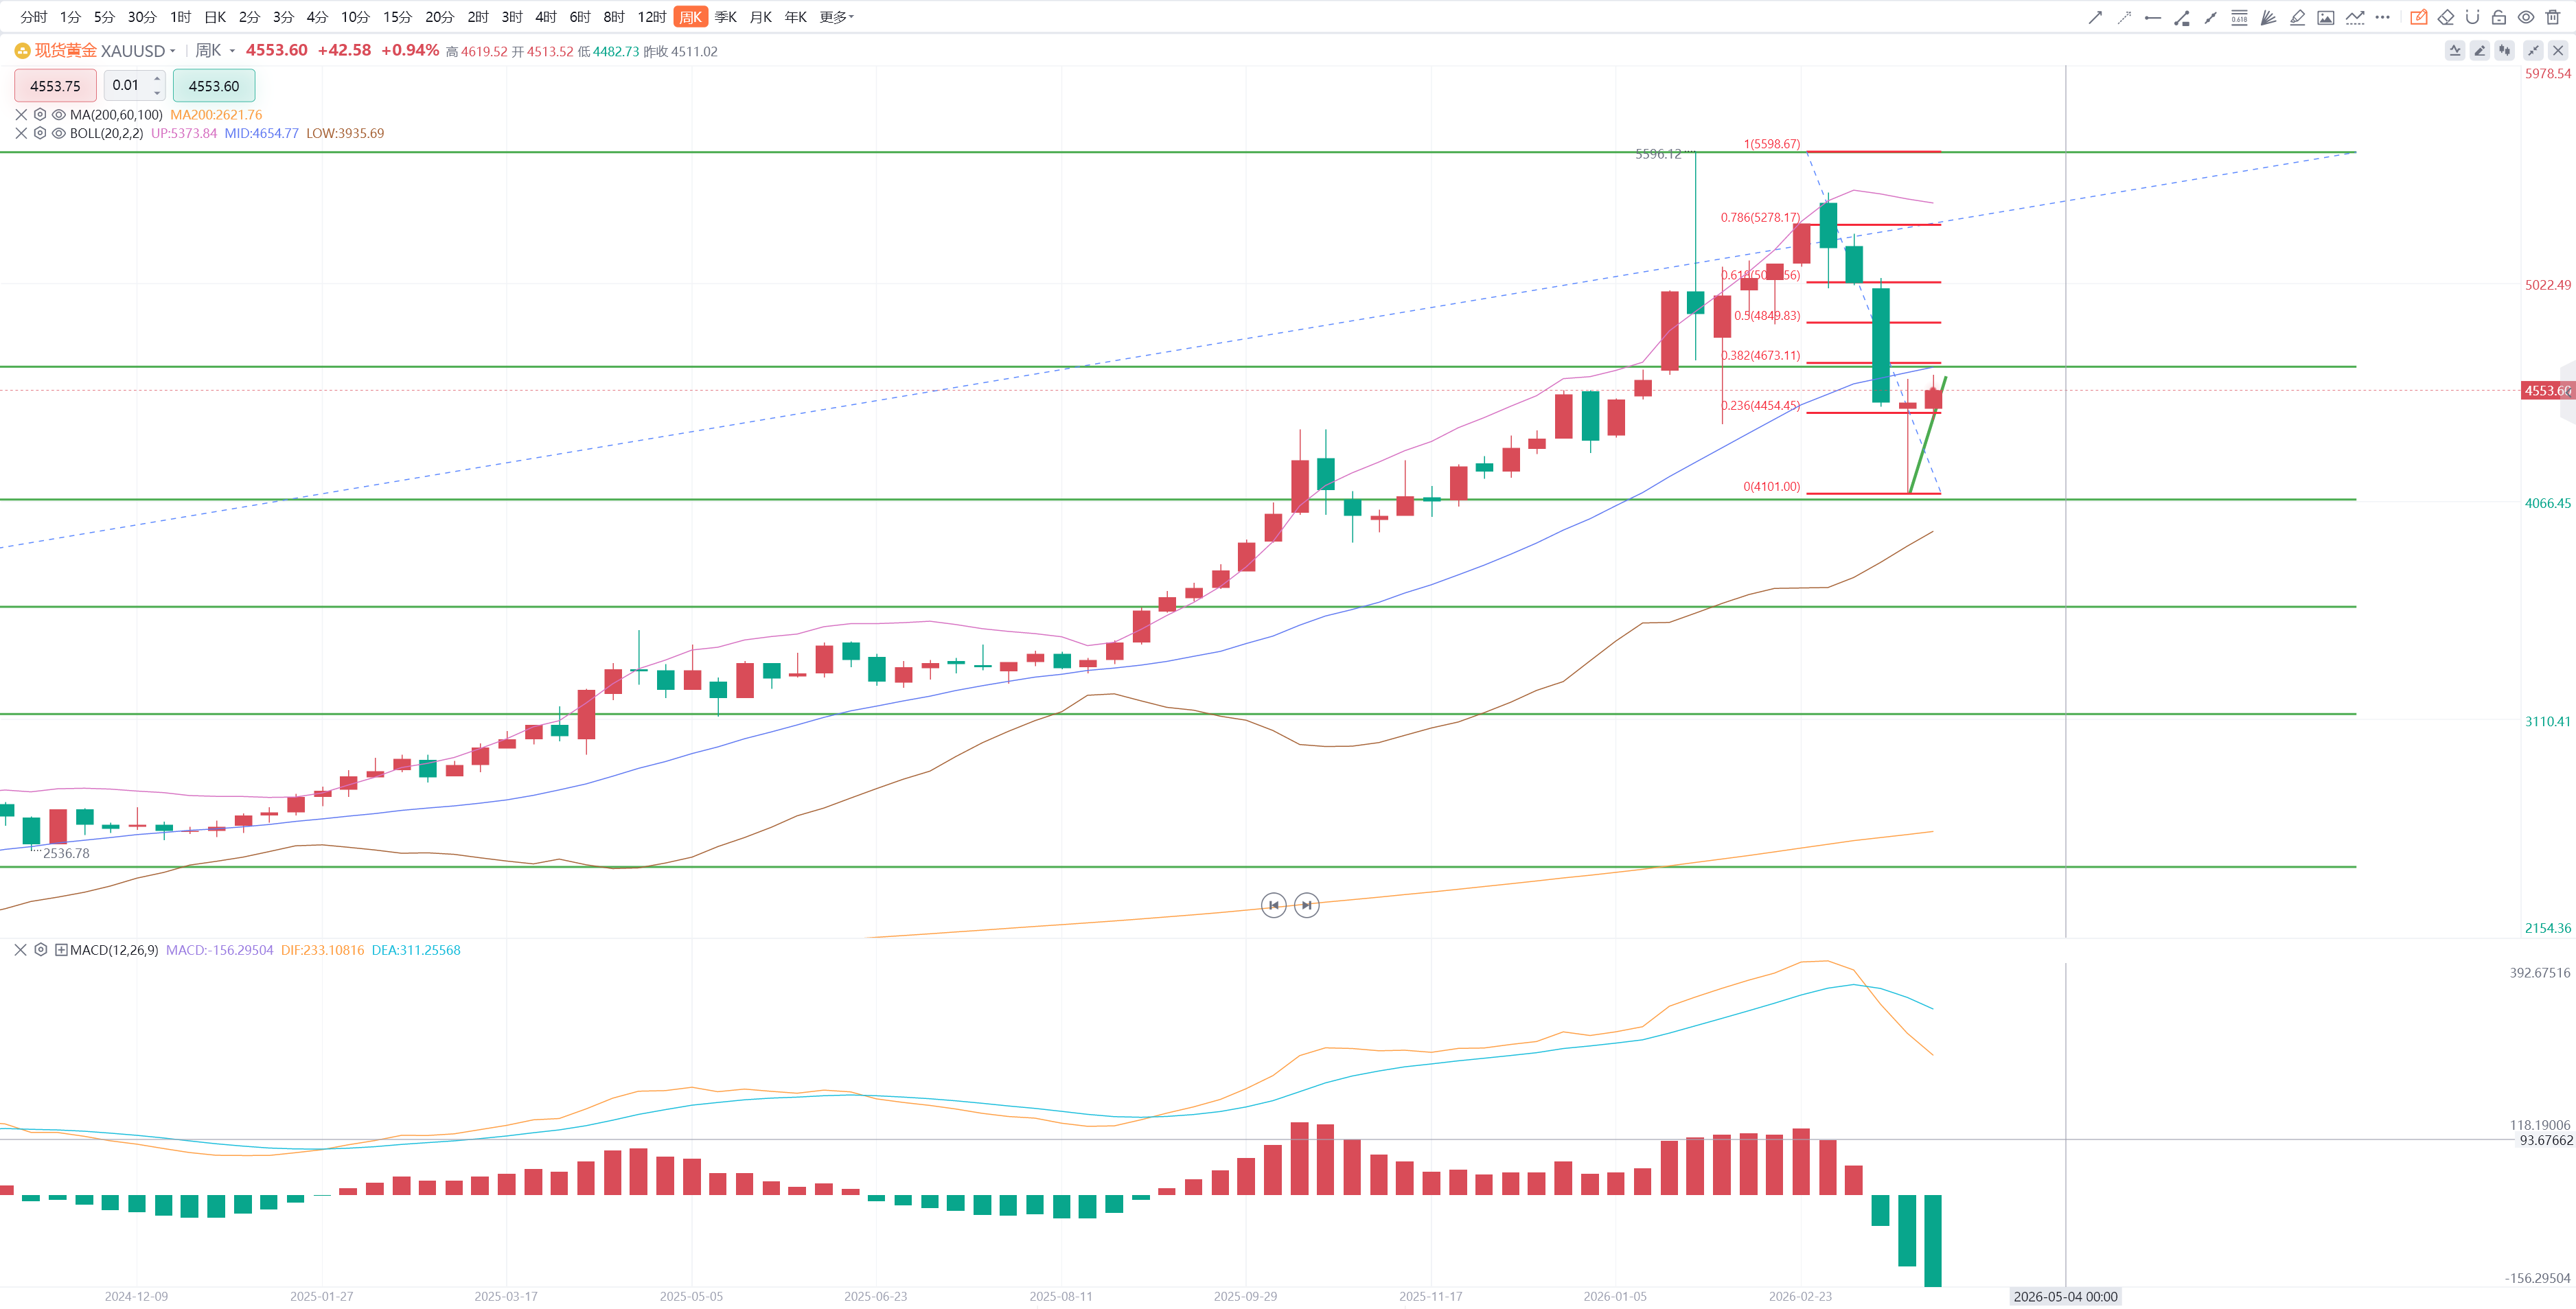Toggle BOLL(20,2,2) indicator visibility
This screenshot has width=2576, height=1309.
coord(58,133)
